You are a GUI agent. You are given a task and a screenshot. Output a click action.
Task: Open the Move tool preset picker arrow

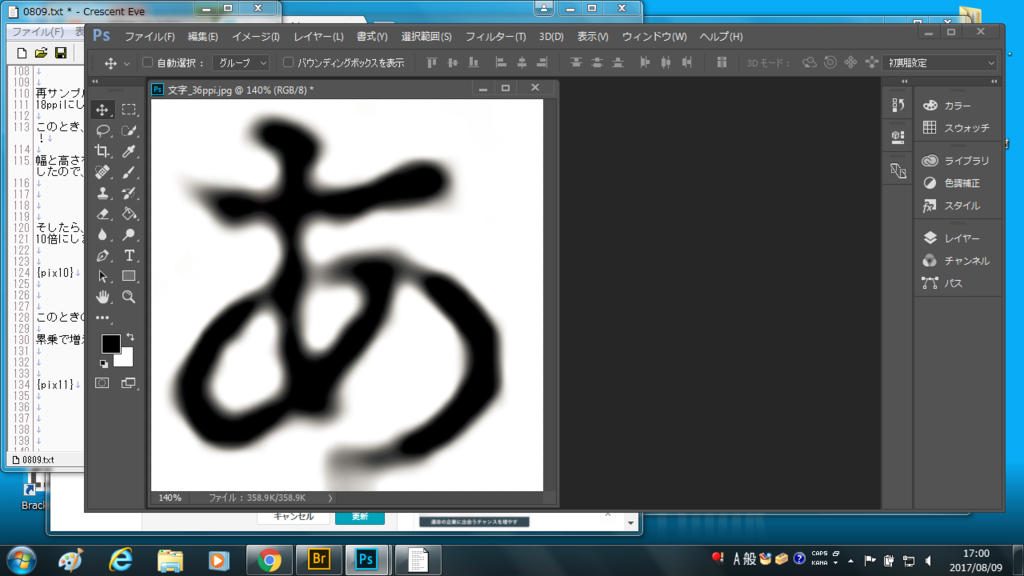tap(127, 63)
